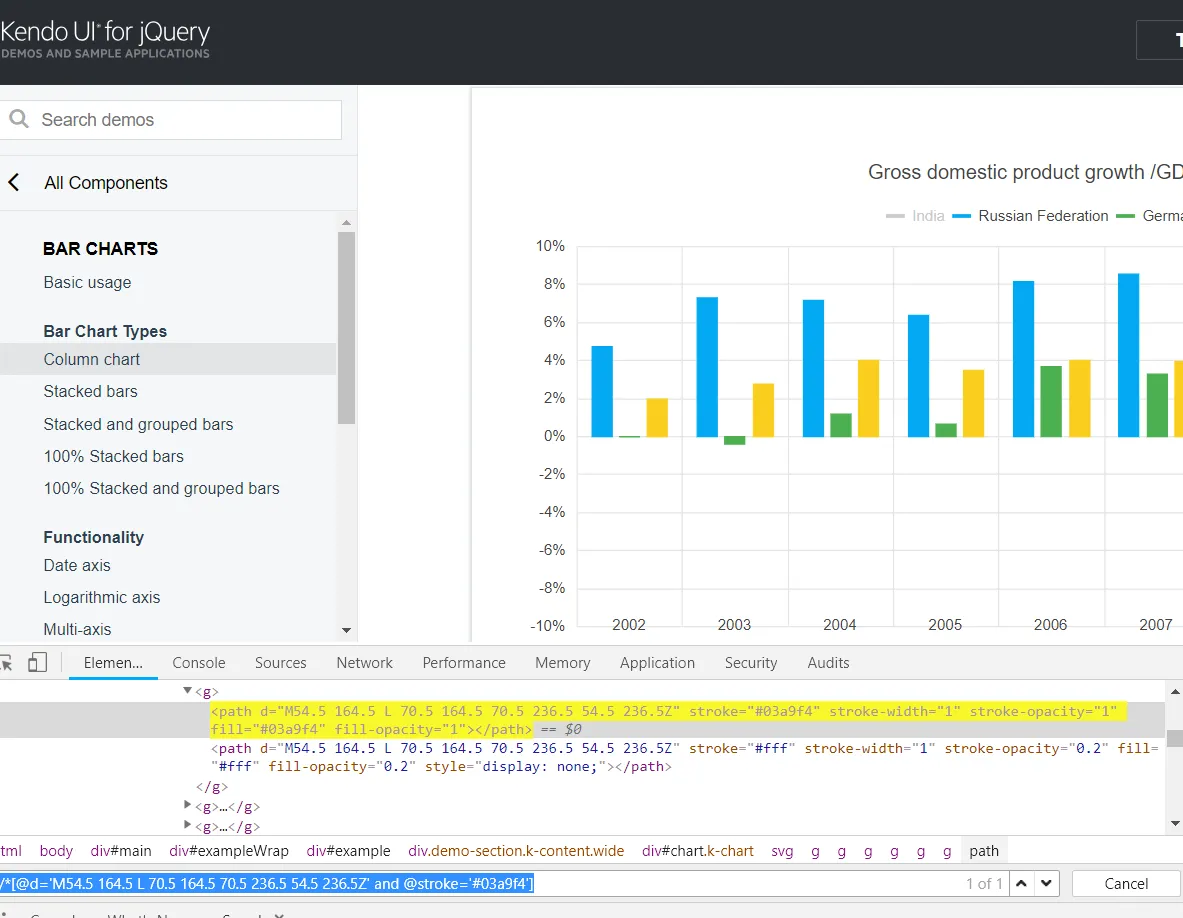Switch to the Application tab
This screenshot has width=1183, height=918.
pos(657,663)
